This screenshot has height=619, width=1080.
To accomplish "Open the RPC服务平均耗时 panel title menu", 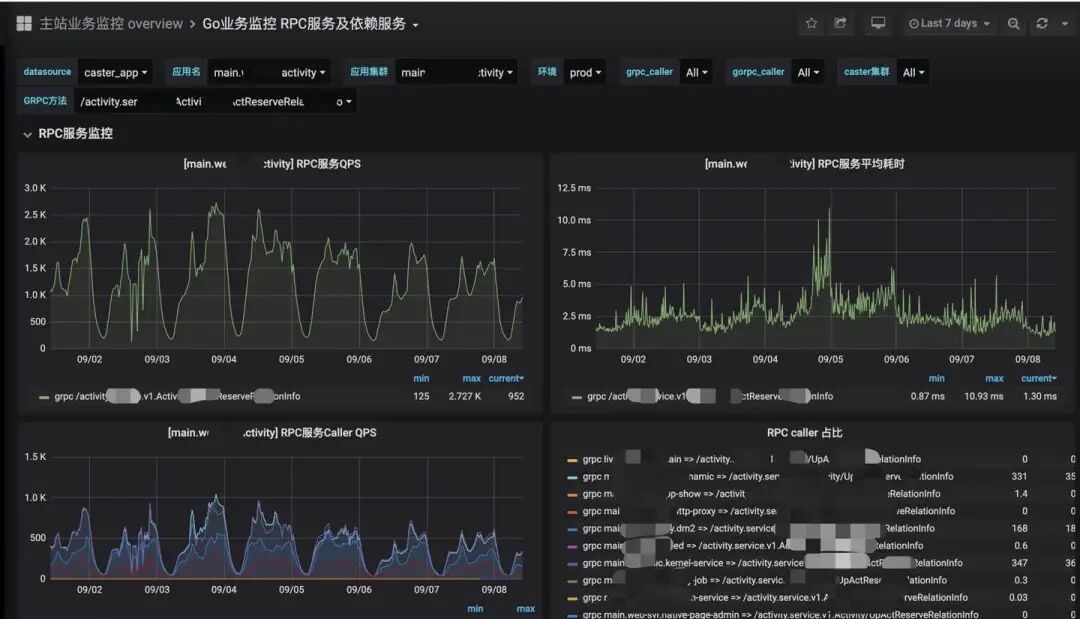I will point(804,164).
